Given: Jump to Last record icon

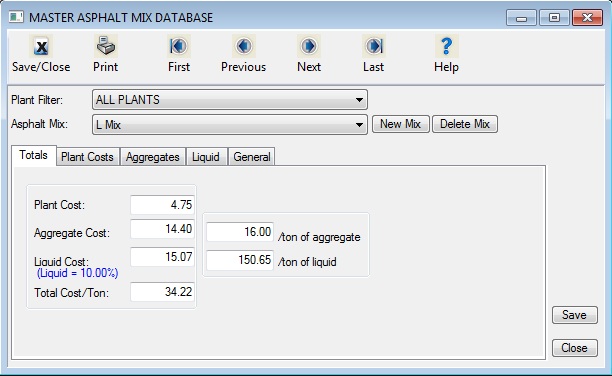Looking at the screenshot, I should coord(374,46).
